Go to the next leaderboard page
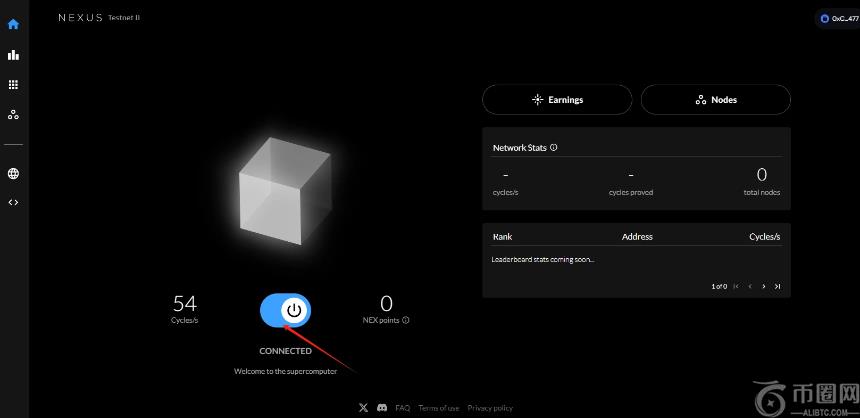The width and height of the screenshot is (860, 418). (764, 287)
